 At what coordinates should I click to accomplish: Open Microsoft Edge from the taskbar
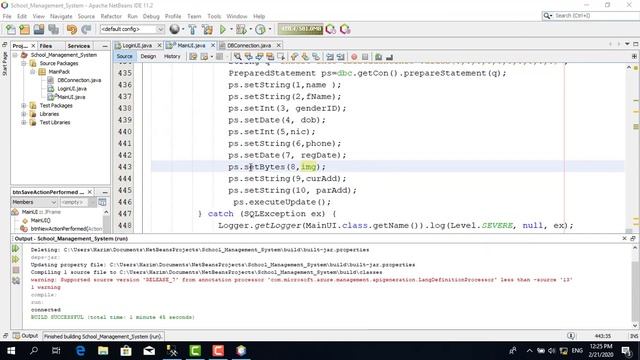tap(80, 351)
